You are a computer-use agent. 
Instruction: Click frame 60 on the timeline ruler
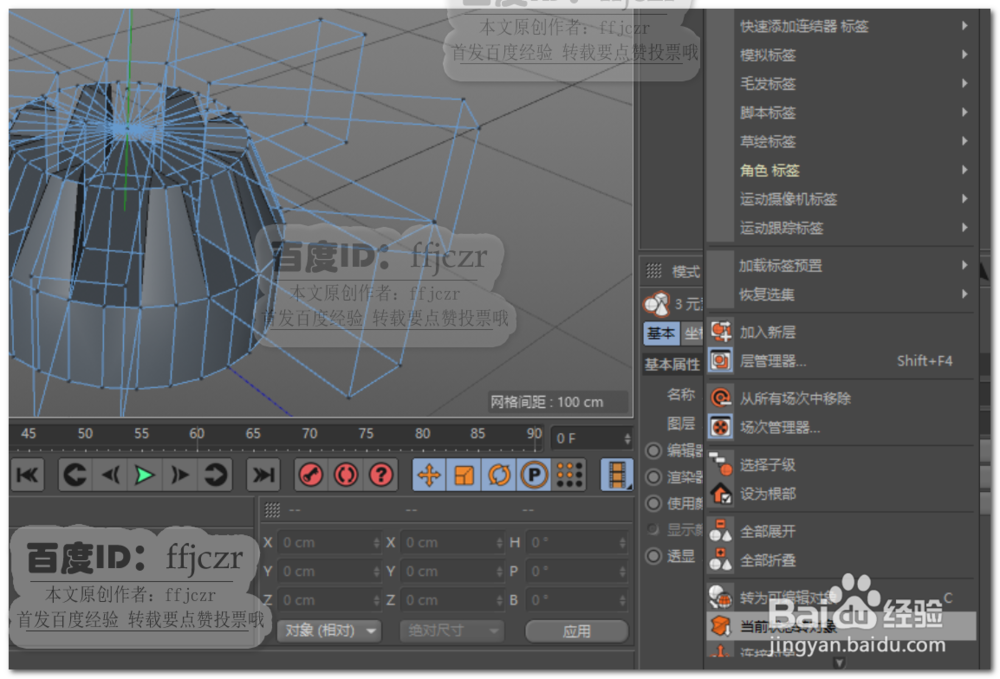(x=196, y=434)
